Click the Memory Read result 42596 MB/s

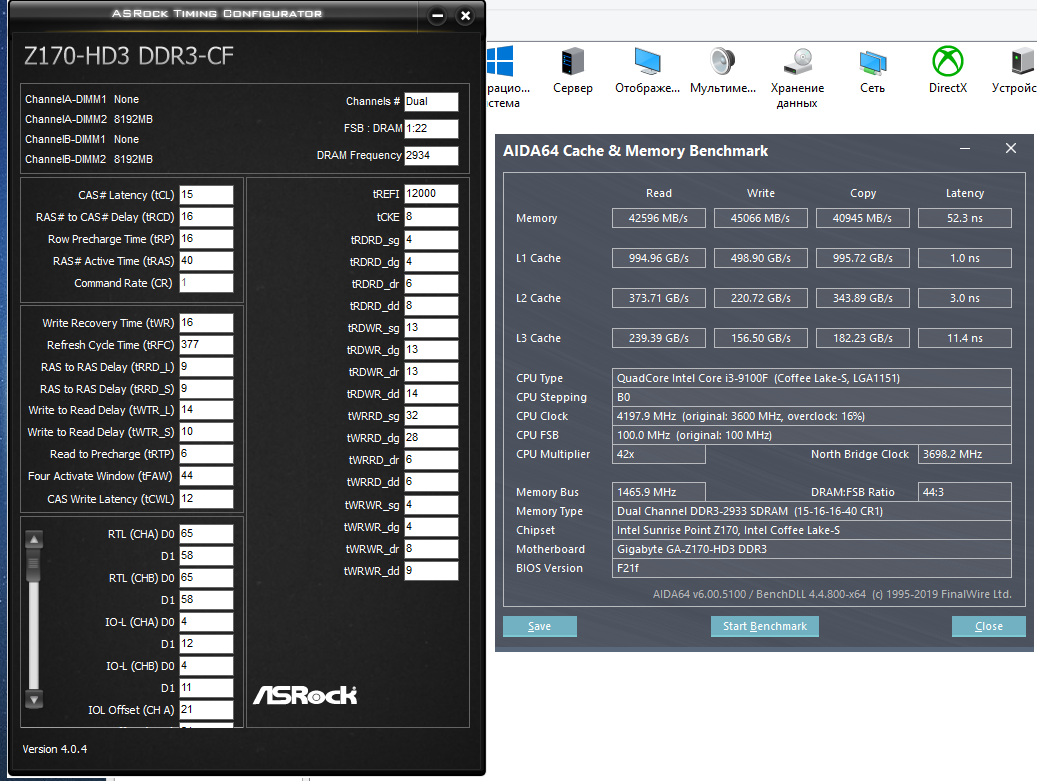click(x=659, y=218)
